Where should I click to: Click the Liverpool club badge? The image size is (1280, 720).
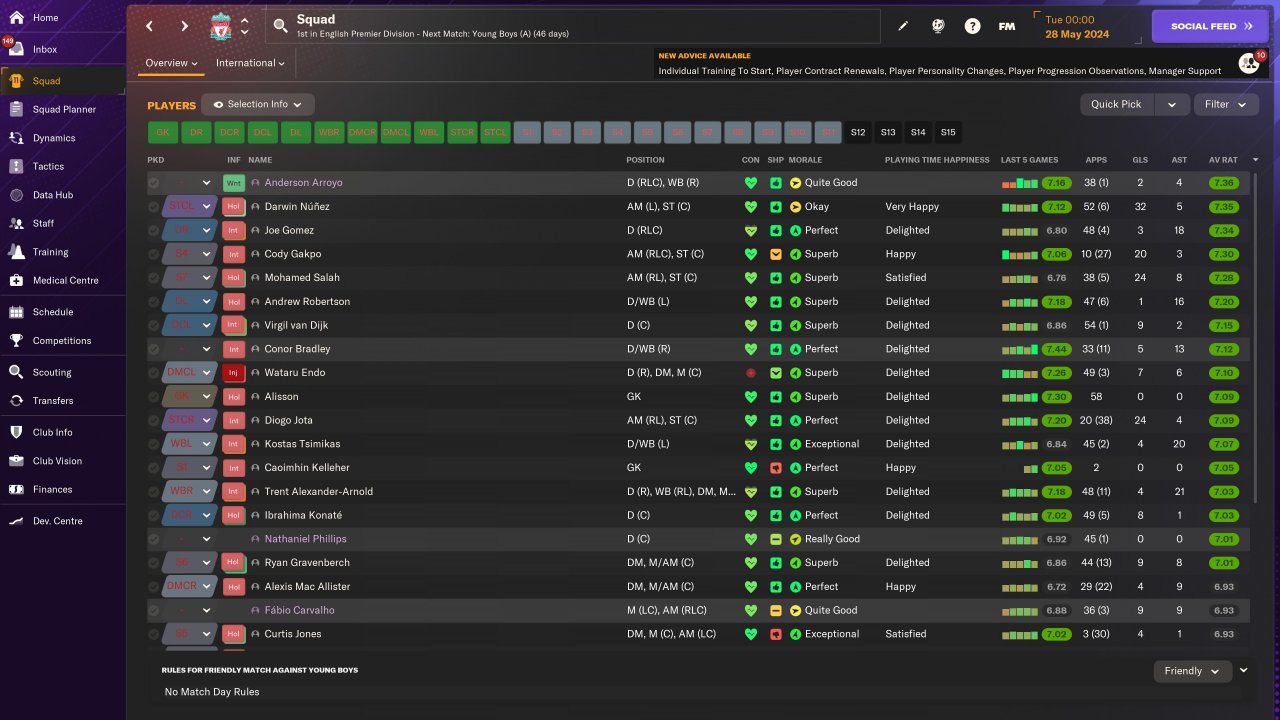coord(220,26)
